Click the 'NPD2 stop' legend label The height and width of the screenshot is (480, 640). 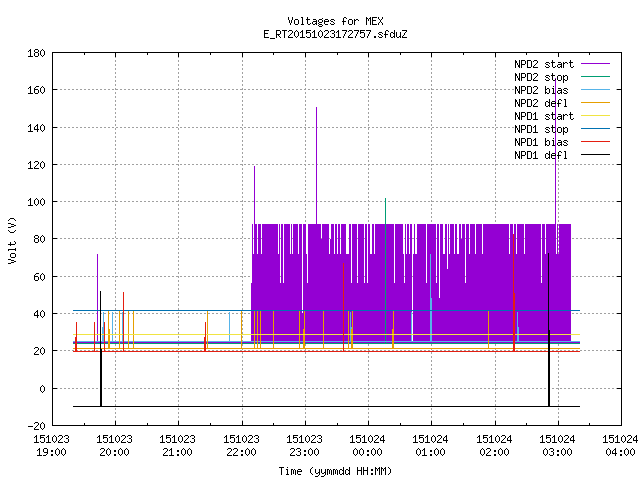coord(541,77)
